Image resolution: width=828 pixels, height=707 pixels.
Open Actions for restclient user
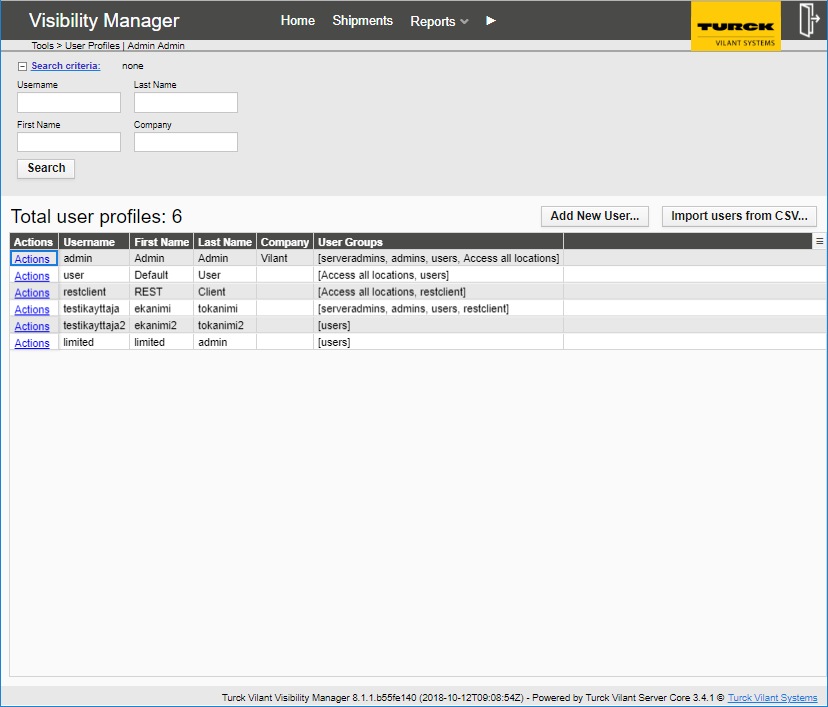tap(32, 293)
